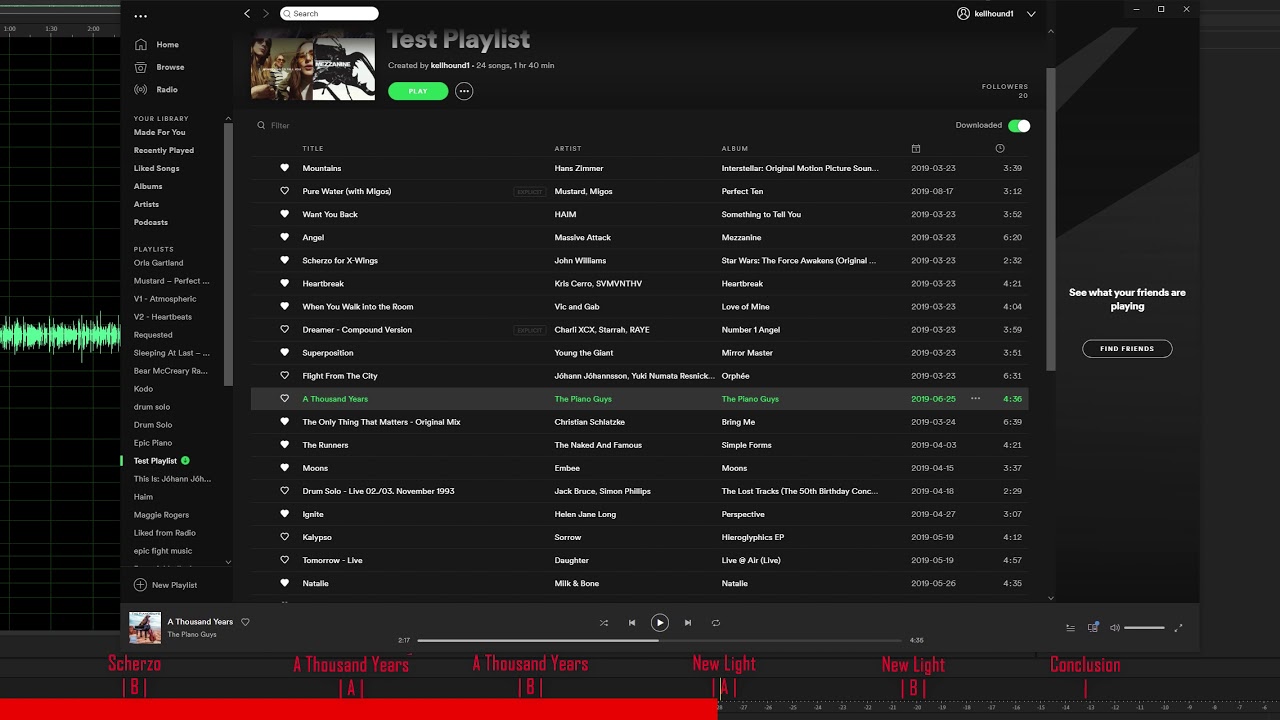The image size is (1280, 720).
Task: Open V2 - Heartbeats playlist
Action: [x=163, y=317]
